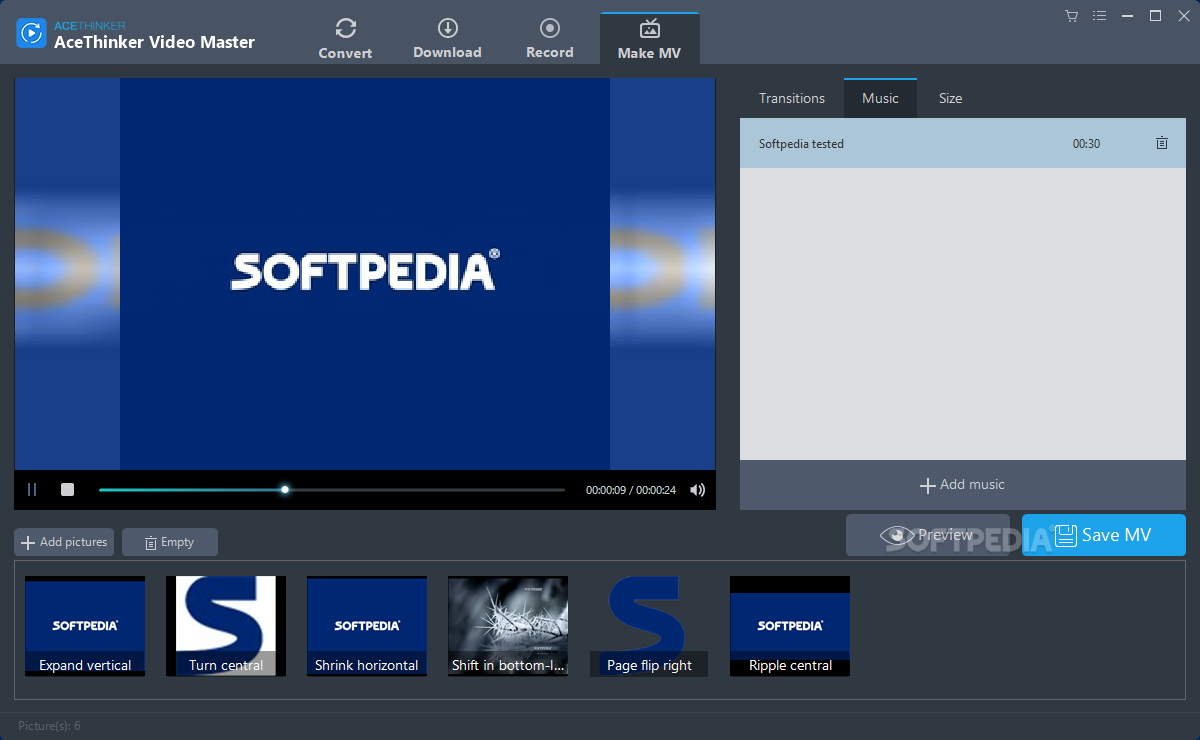The height and width of the screenshot is (740, 1200).
Task: Select the Softpedia tested music track
Action: (963, 143)
